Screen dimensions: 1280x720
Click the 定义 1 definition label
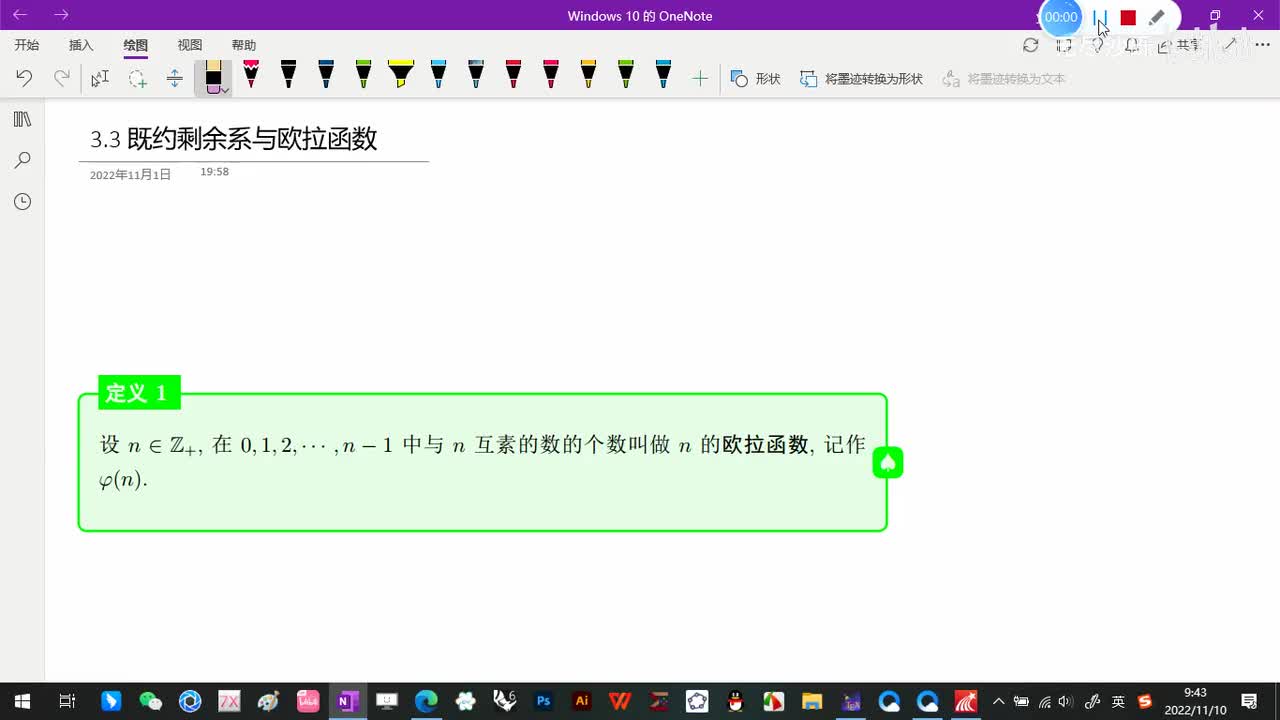(x=139, y=393)
